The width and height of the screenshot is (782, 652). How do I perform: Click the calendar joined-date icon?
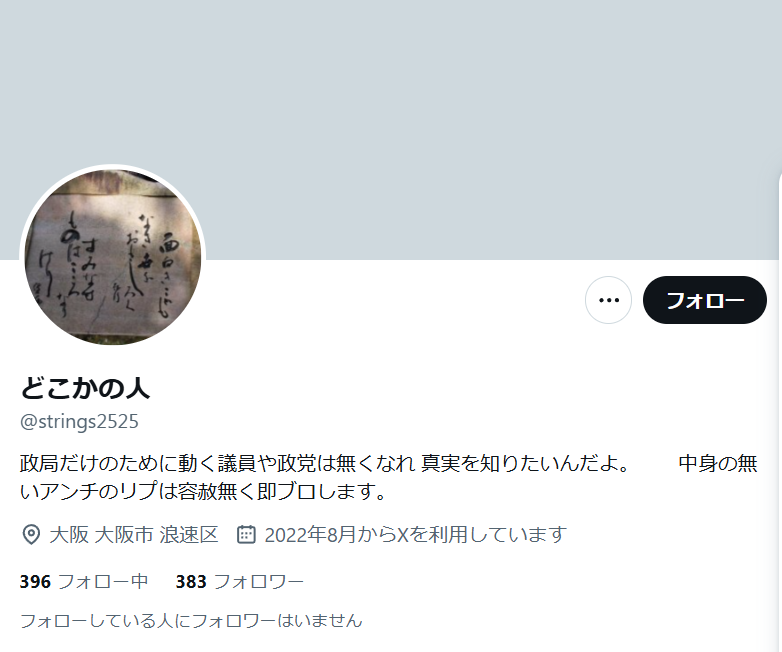pos(246,534)
